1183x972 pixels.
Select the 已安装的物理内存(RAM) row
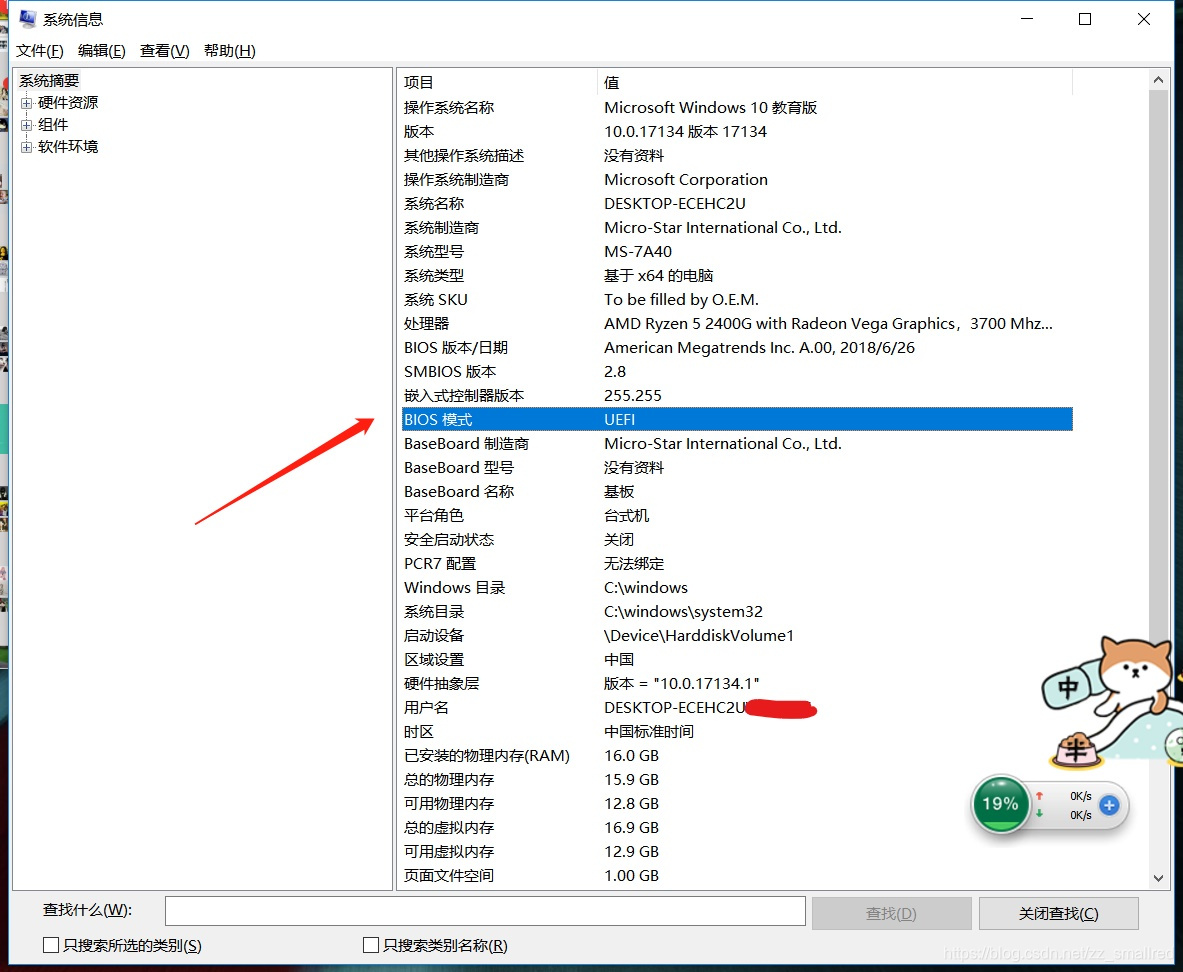(x=737, y=755)
